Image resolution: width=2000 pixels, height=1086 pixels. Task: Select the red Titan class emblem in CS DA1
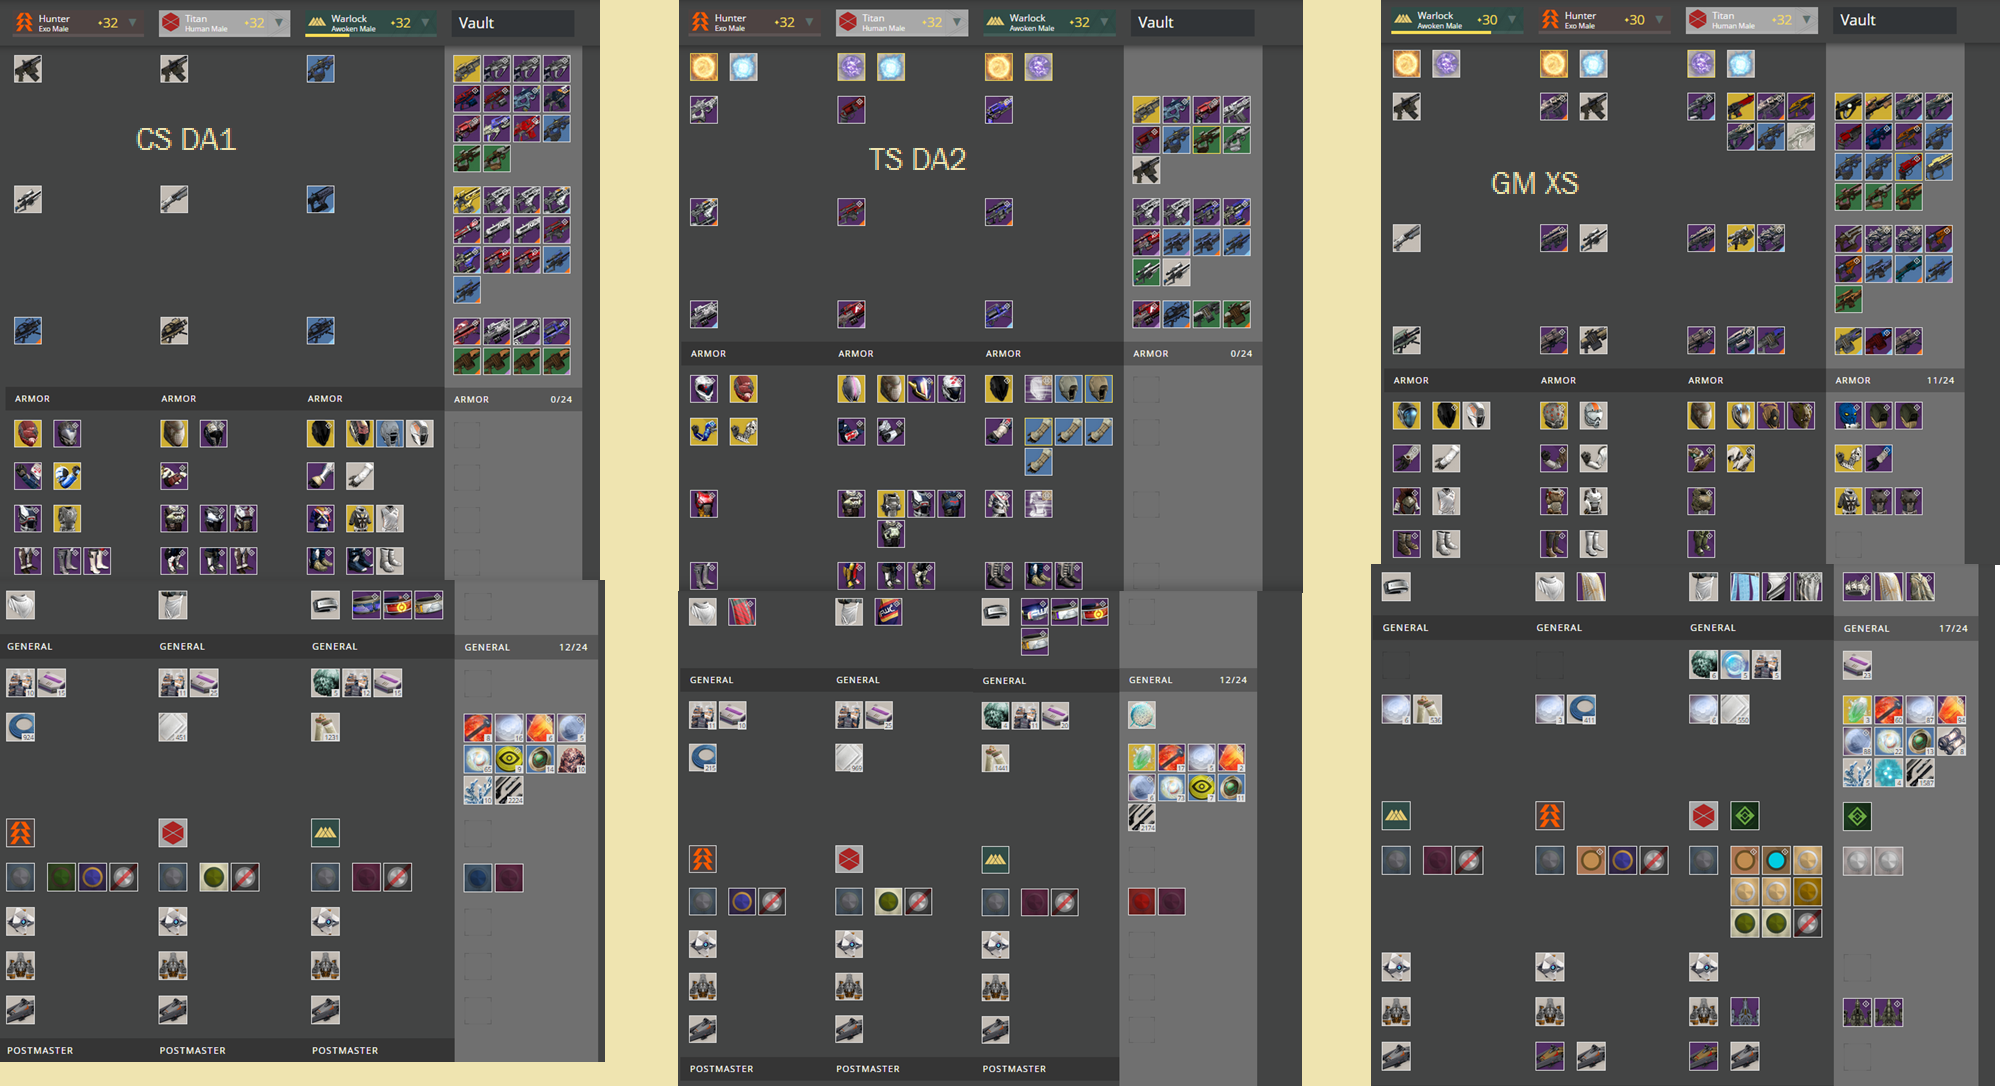click(173, 832)
